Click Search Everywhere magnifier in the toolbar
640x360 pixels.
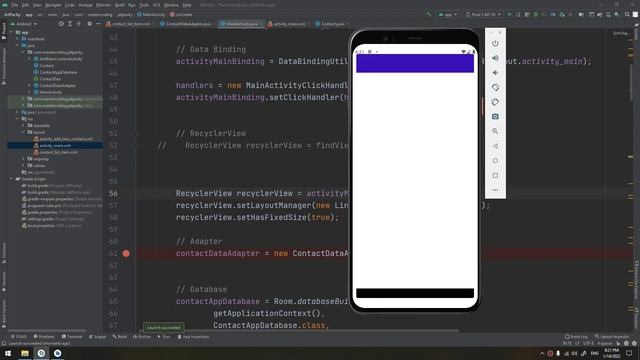click(x=627, y=14)
